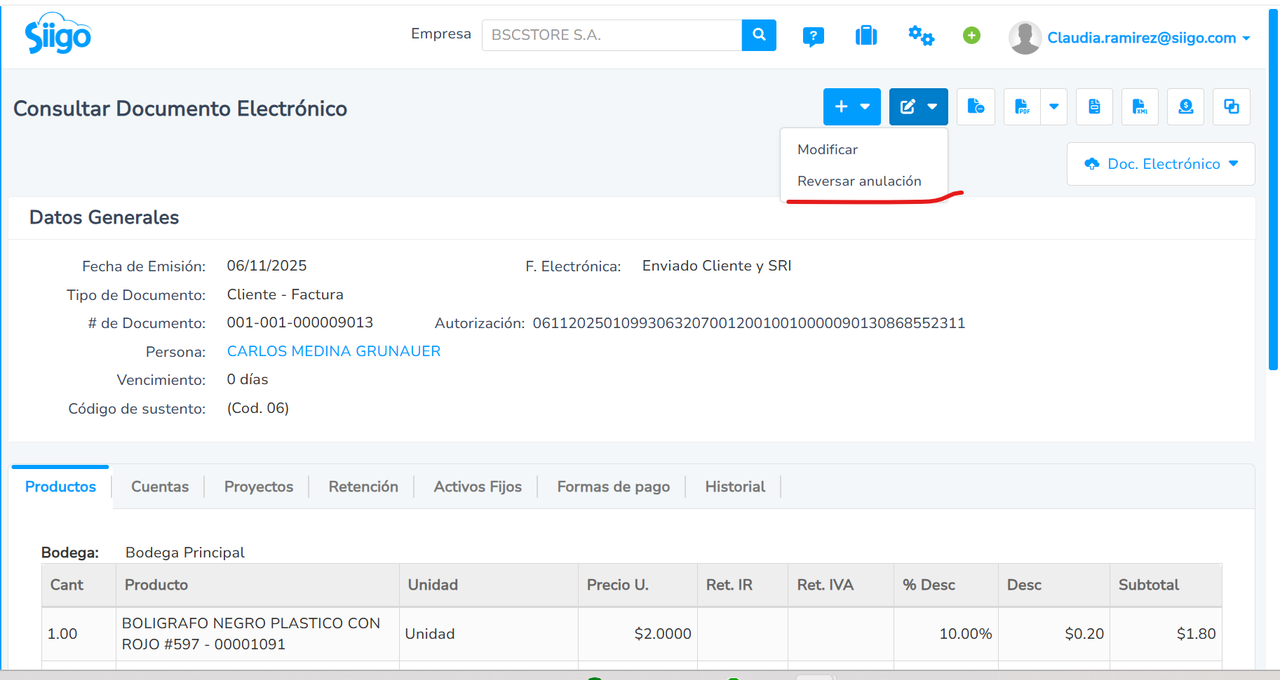
Task: Click the company search magnifier button
Action: [759, 35]
